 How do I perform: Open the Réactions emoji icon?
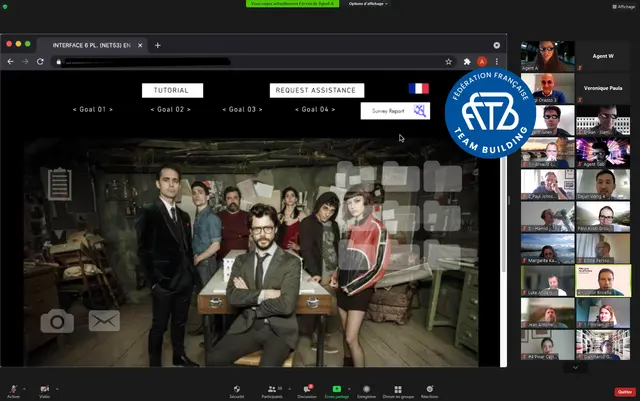[x=429, y=391]
